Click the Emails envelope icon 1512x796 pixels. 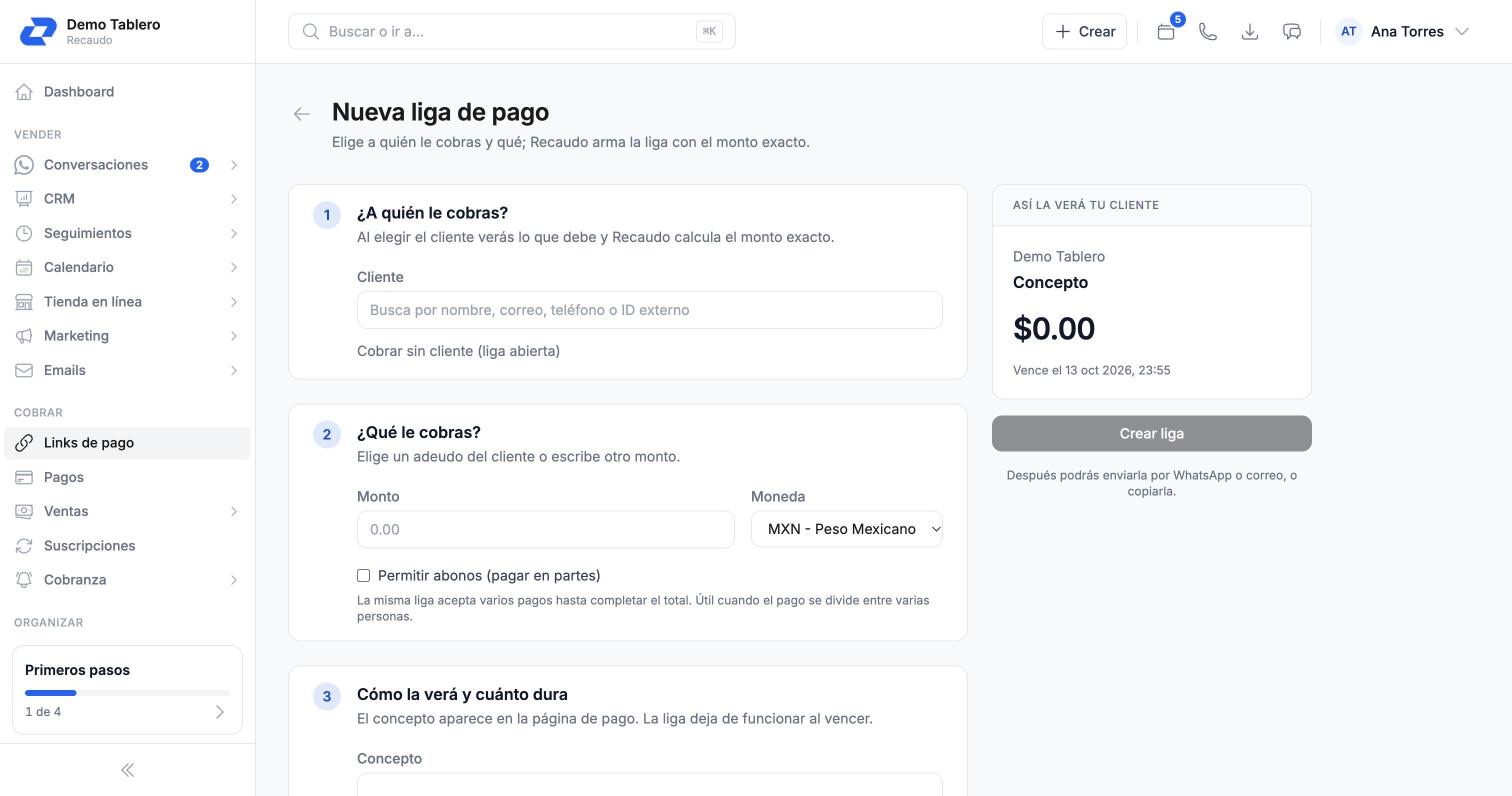pos(24,370)
